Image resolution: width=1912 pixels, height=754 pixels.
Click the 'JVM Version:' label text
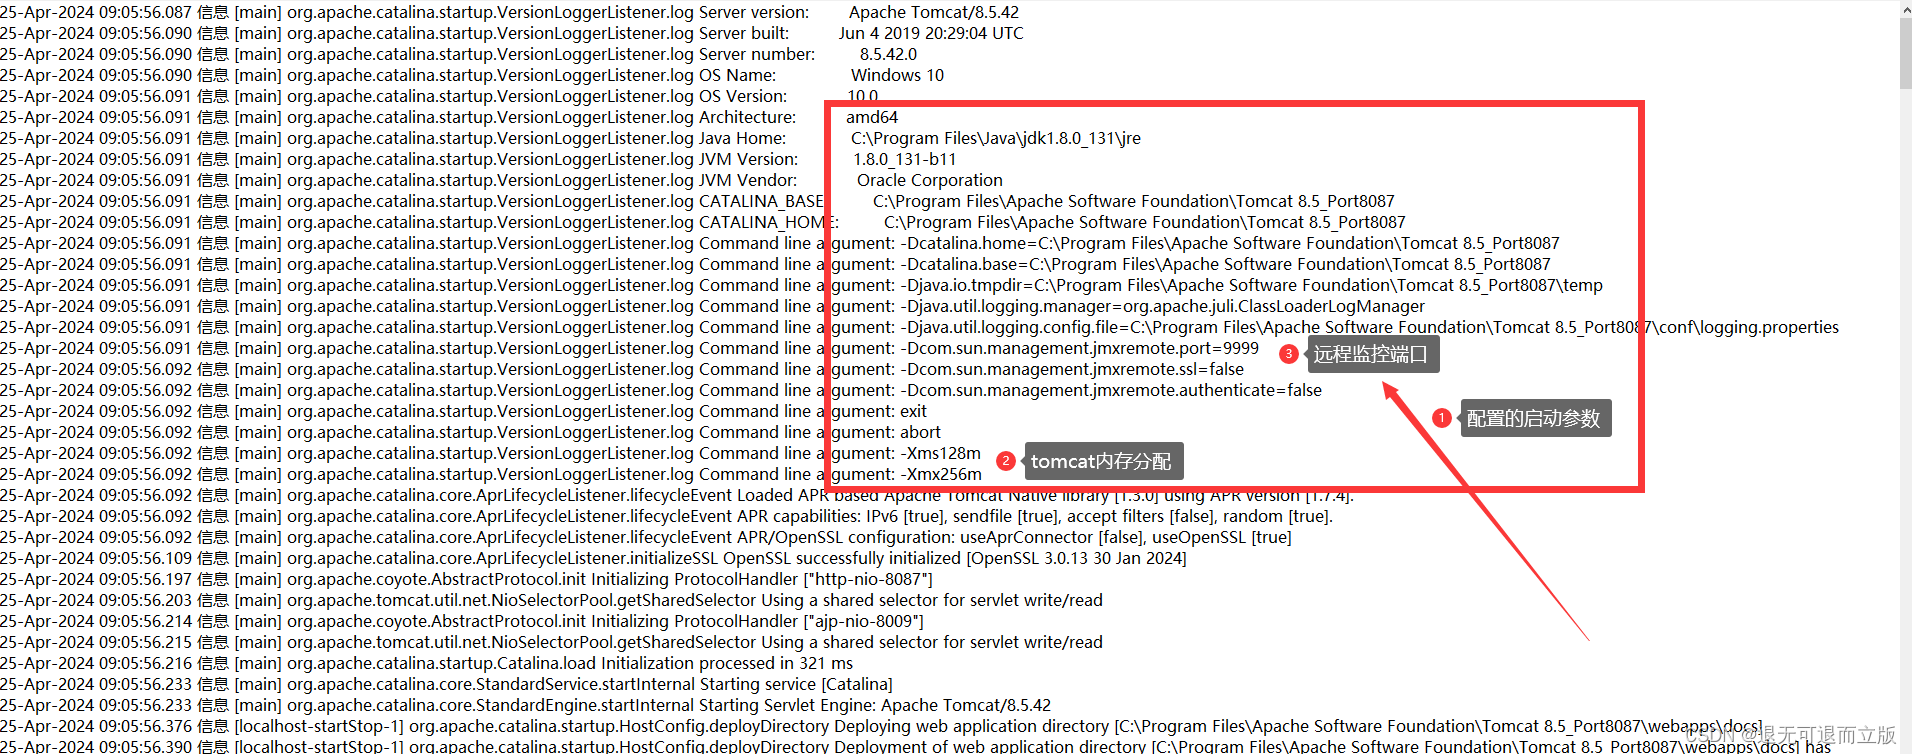pos(748,159)
